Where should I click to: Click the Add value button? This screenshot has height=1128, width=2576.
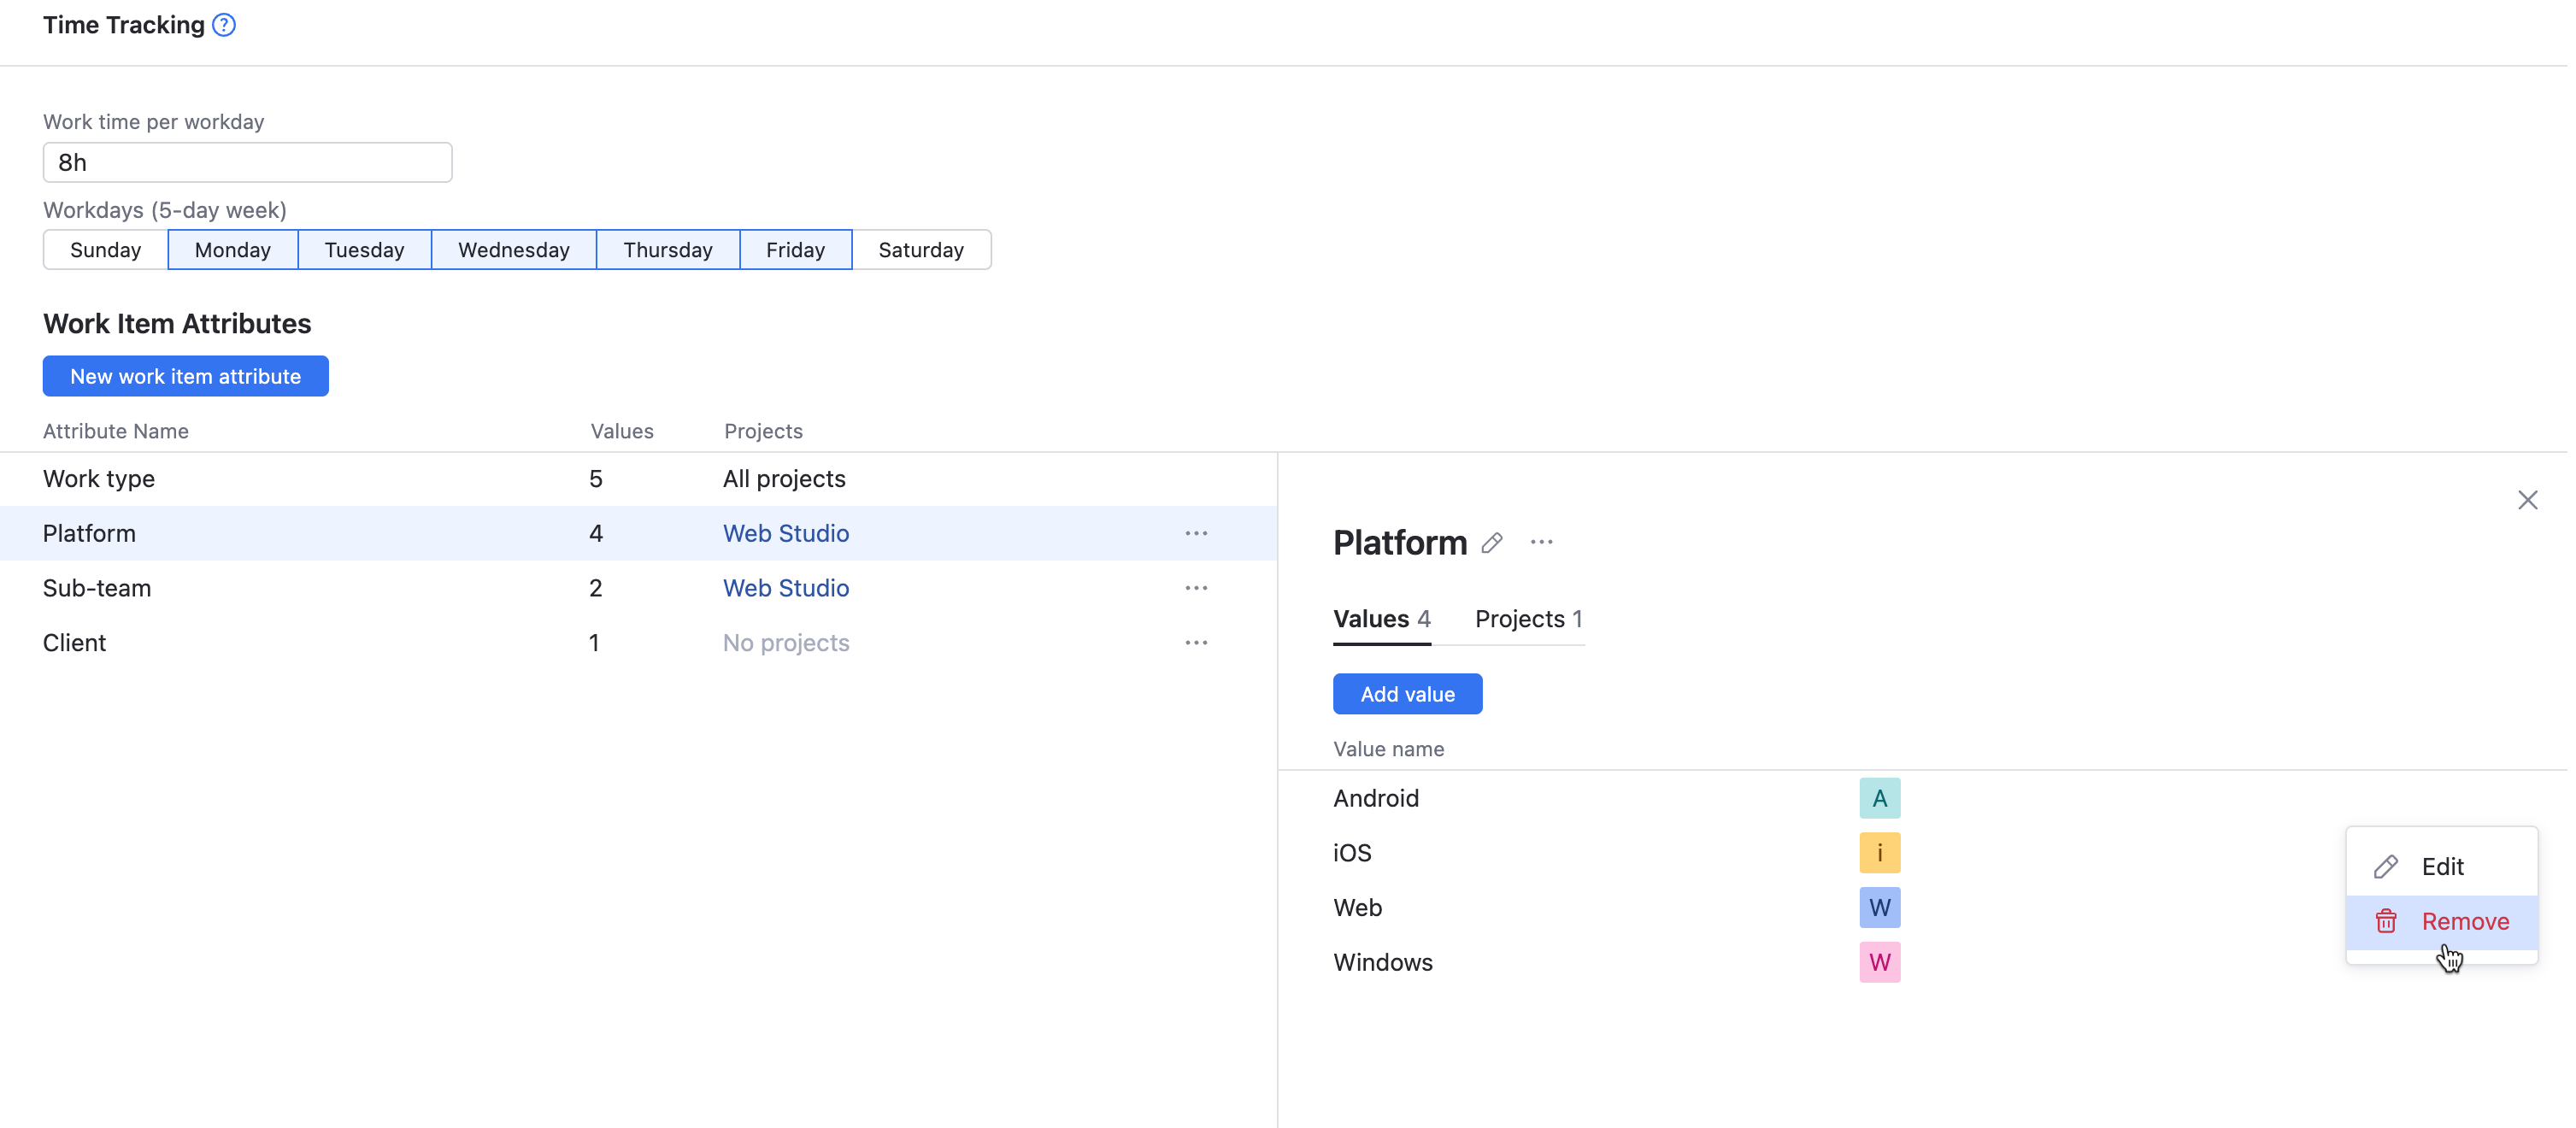coord(1406,694)
